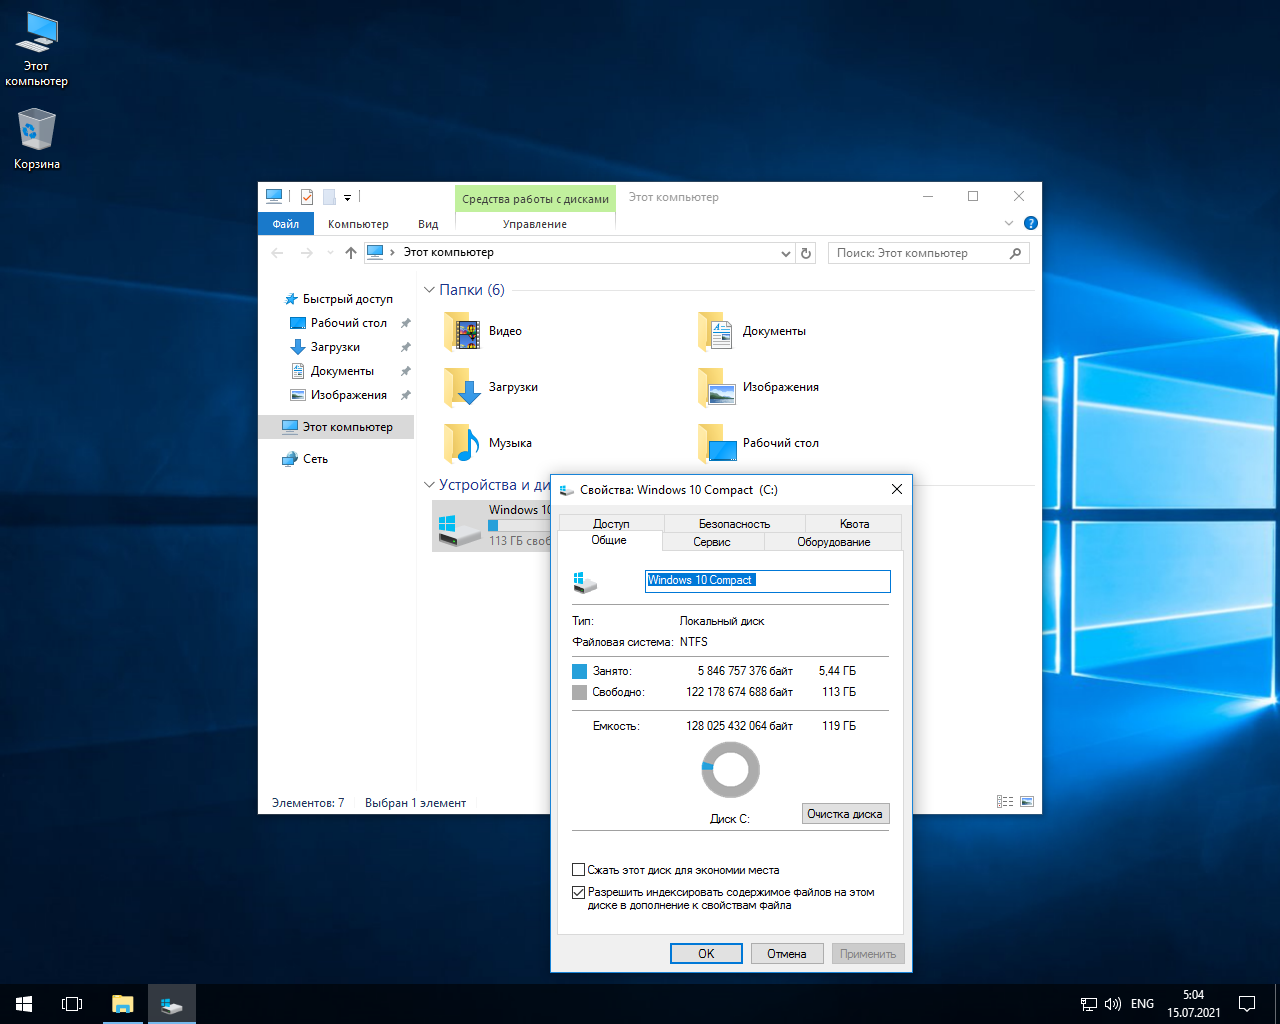Image resolution: width=1280 pixels, height=1024 pixels.
Task: Open the Музыка folder icon
Action: (462, 443)
